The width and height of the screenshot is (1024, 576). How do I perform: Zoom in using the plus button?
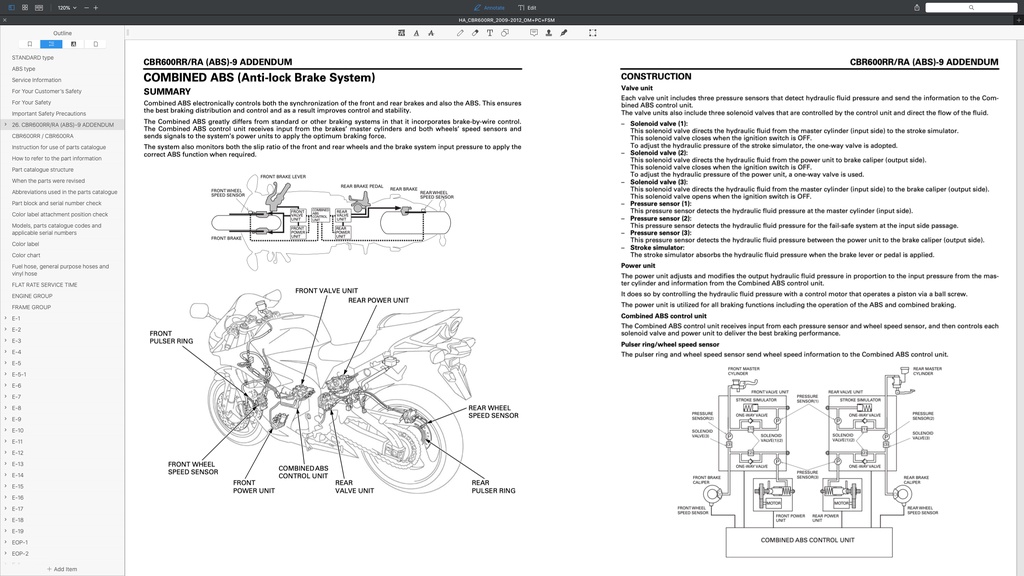pos(95,8)
